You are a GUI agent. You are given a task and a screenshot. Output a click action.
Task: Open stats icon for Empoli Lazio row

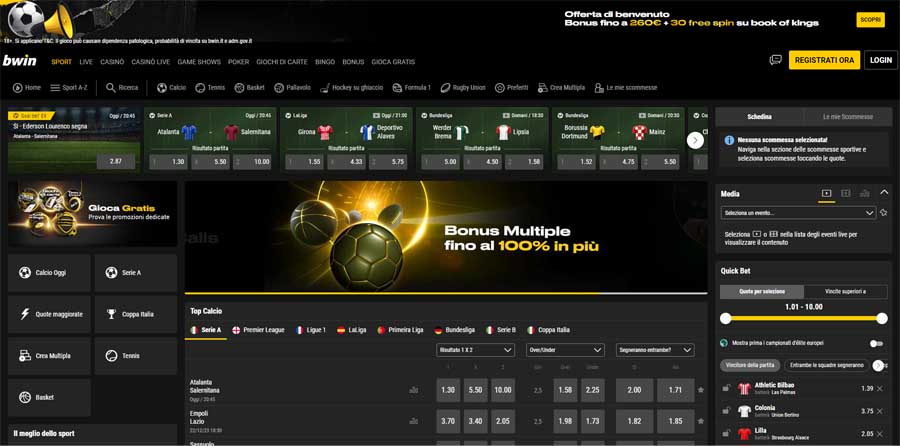pos(413,421)
